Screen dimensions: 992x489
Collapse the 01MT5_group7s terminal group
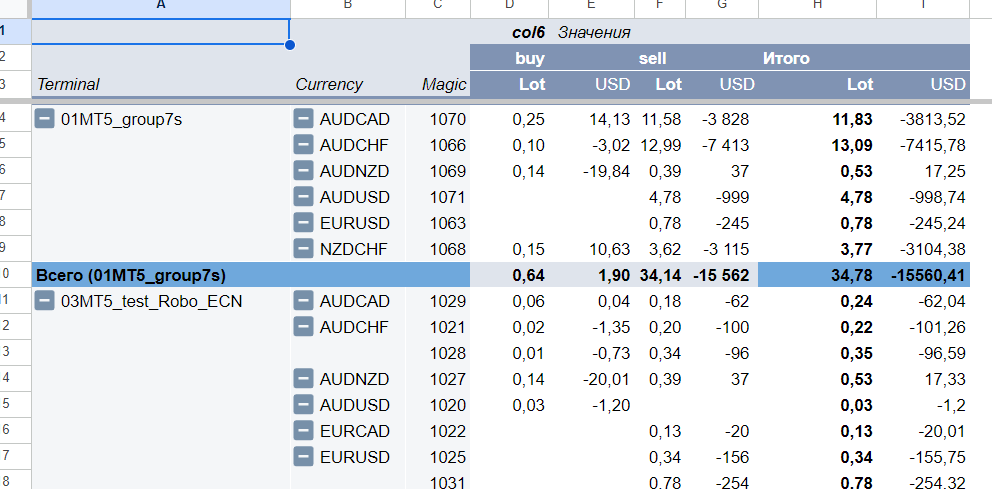pyautogui.click(x=44, y=118)
